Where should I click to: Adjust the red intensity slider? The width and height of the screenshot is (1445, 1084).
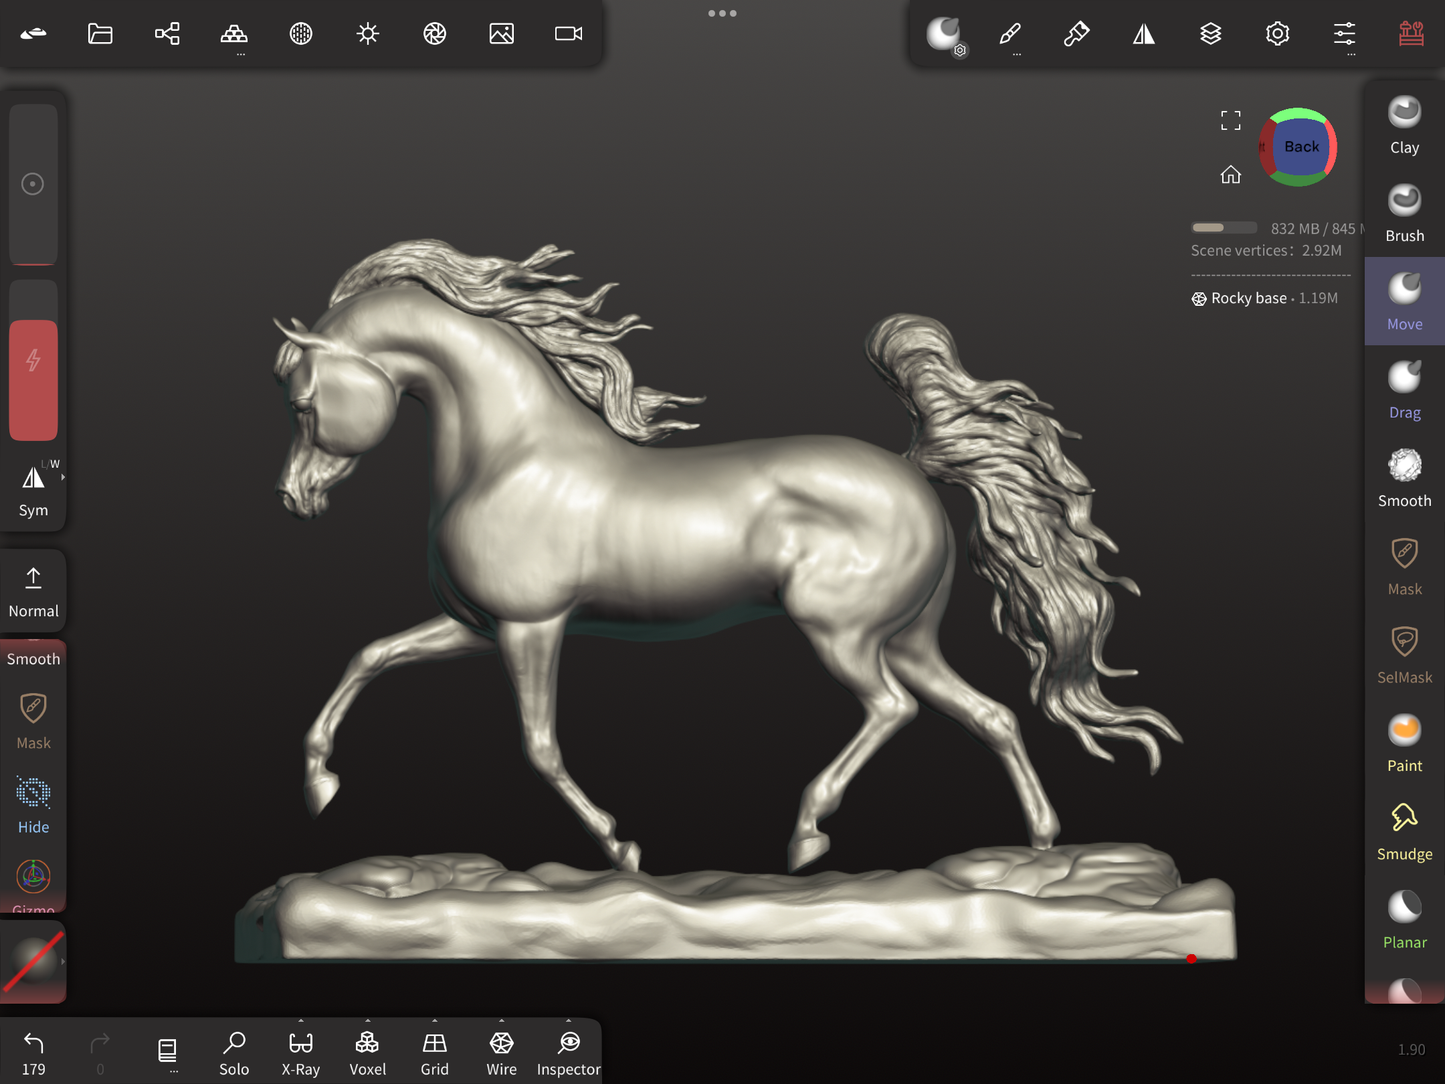click(x=33, y=378)
